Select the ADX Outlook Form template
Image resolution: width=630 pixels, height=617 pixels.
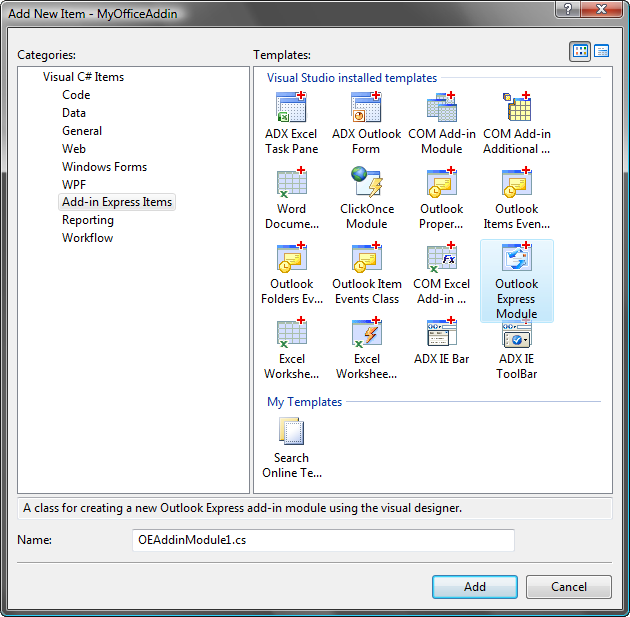click(x=366, y=123)
